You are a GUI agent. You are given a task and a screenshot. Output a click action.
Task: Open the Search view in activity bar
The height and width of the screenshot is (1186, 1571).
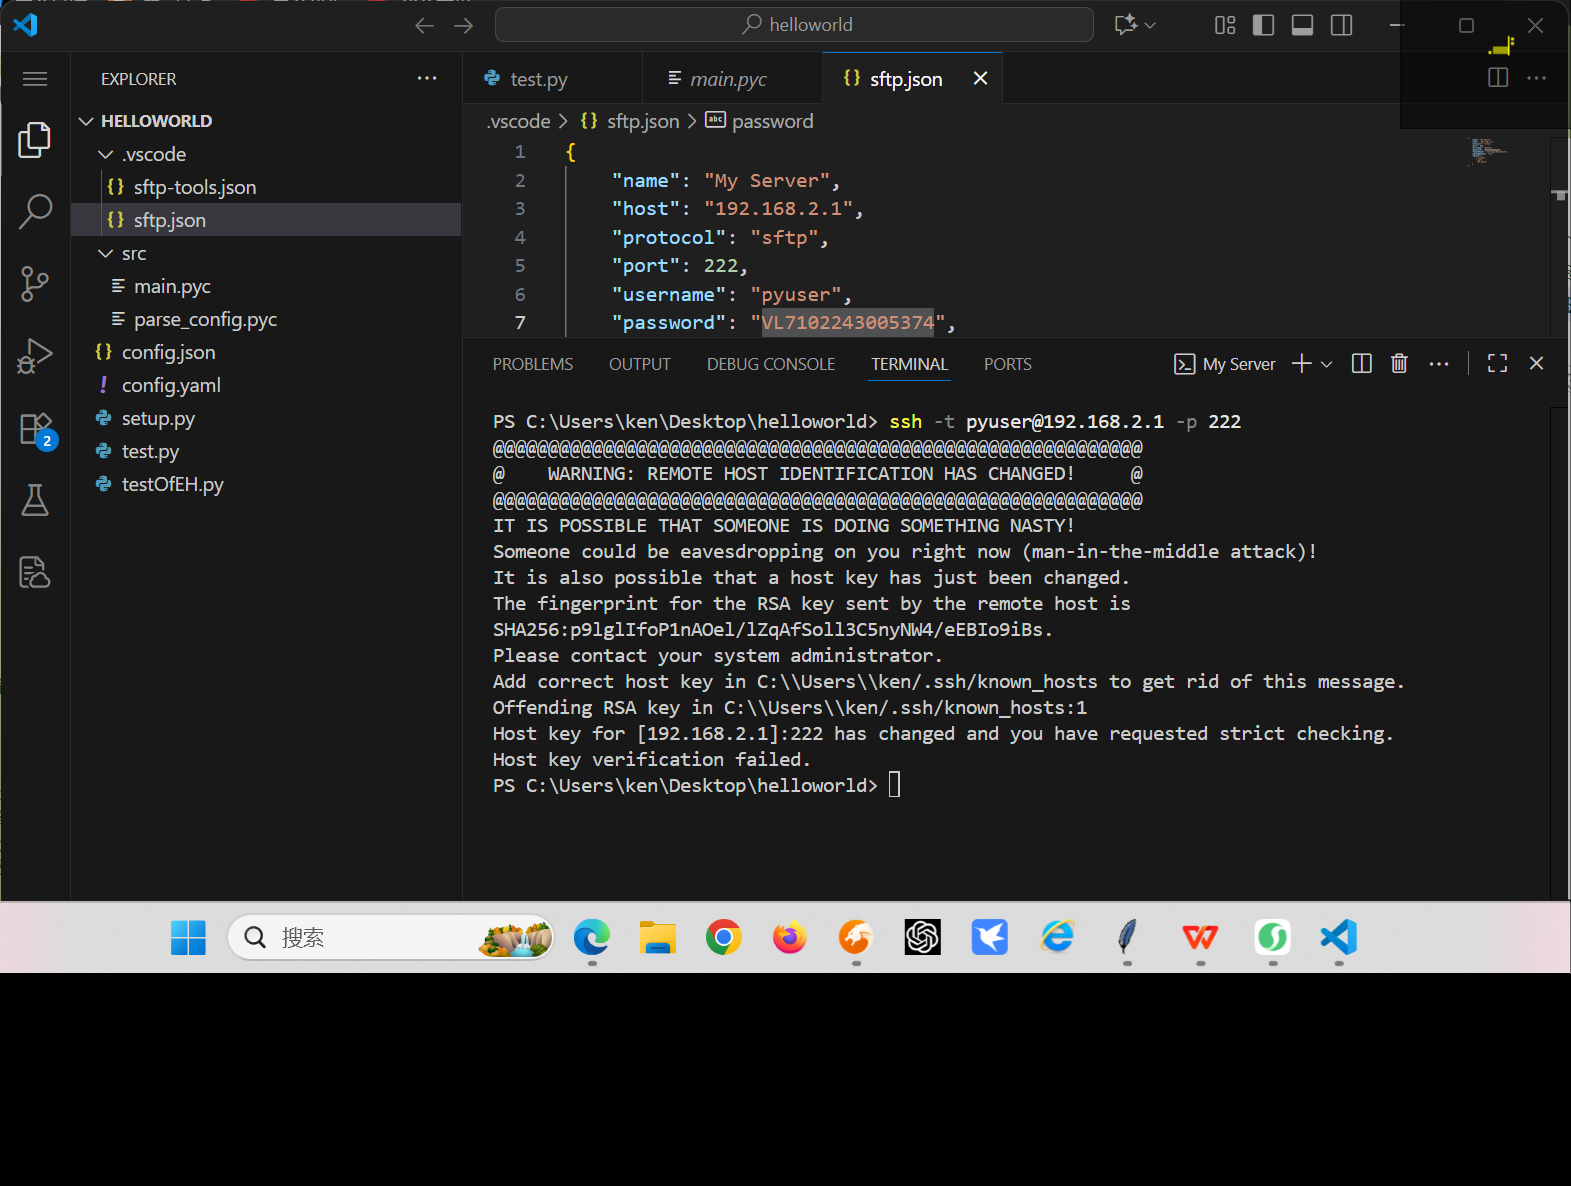click(35, 212)
